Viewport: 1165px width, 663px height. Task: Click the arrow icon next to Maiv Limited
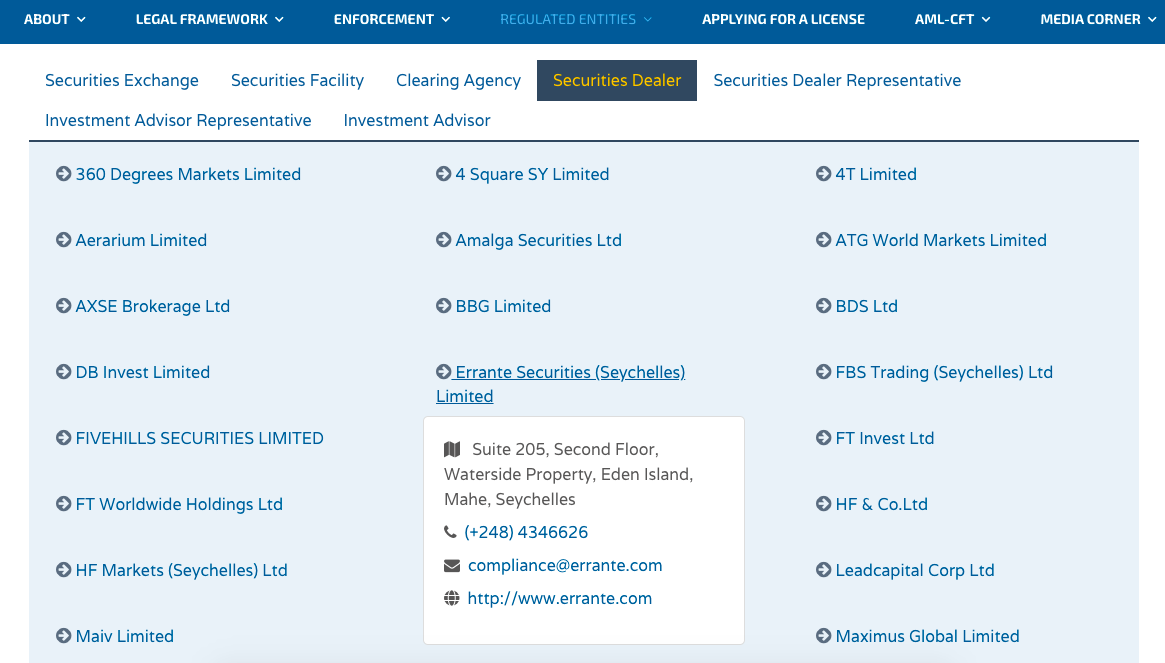tap(62, 636)
